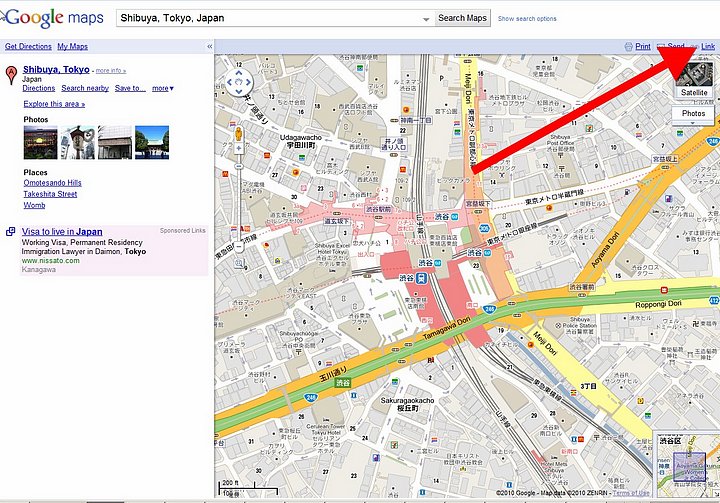
Task: Pan the map left with arrow control
Action: (230, 83)
